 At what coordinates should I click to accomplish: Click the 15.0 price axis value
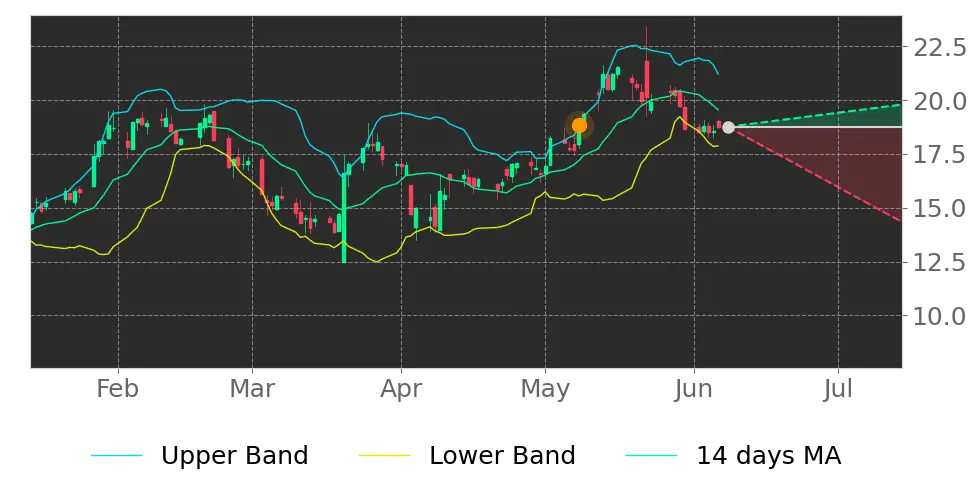939,209
